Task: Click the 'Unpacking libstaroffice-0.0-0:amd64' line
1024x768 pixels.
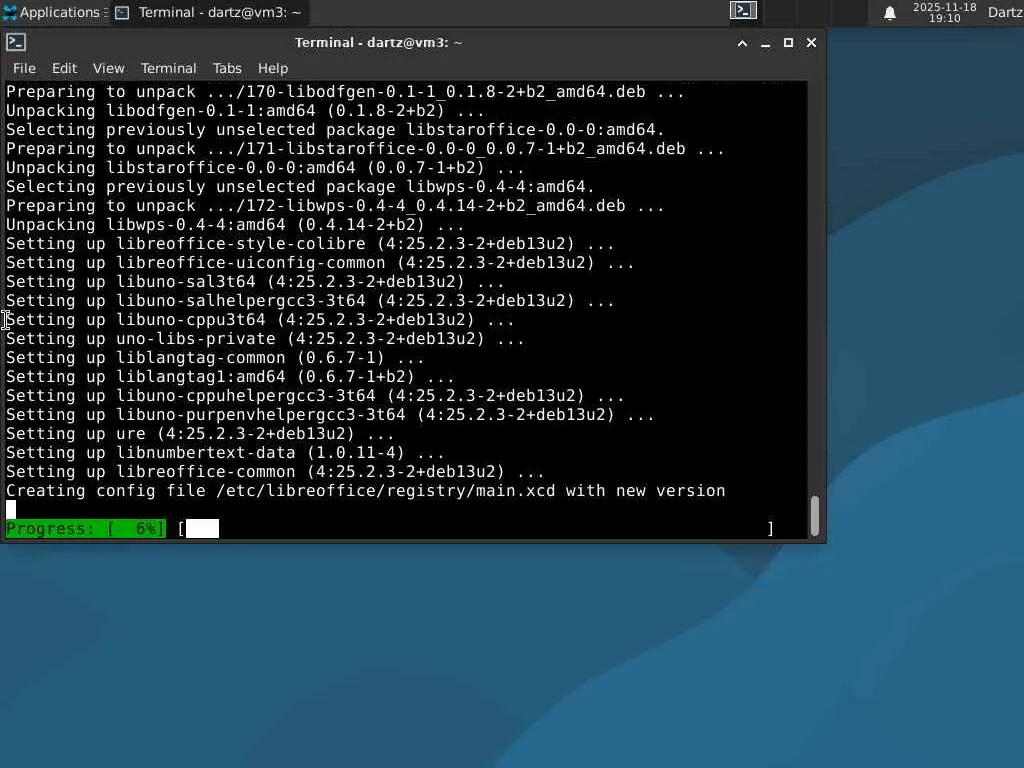Action: [x=265, y=168]
